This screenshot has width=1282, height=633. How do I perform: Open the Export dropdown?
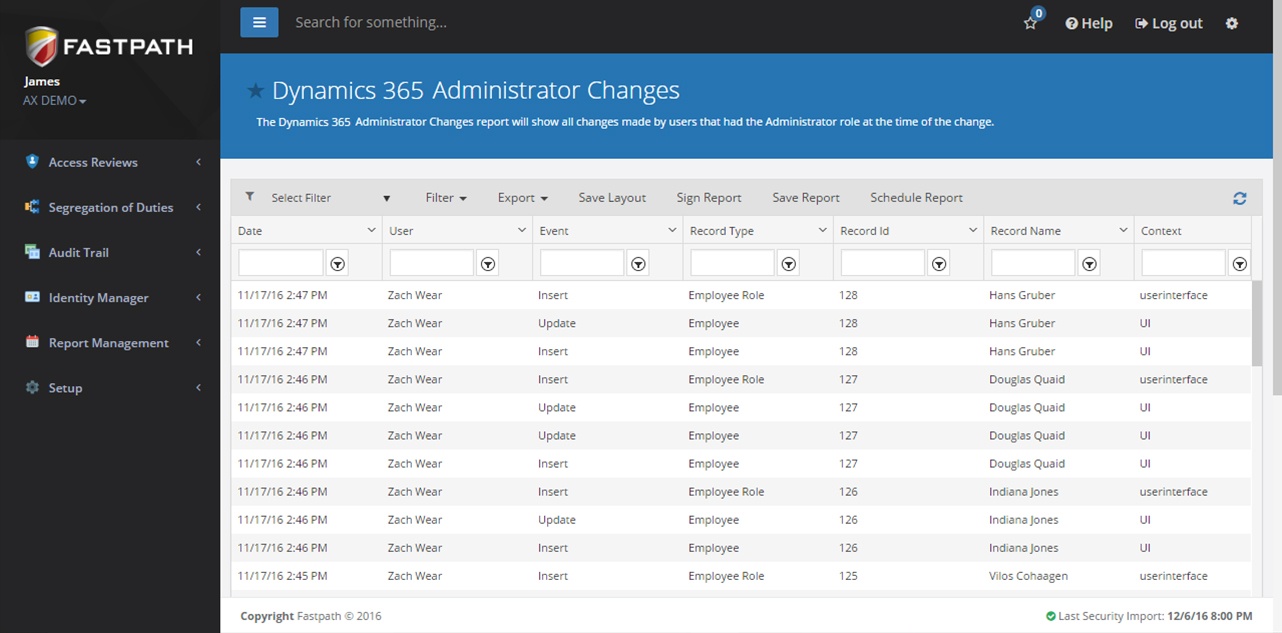point(523,198)
